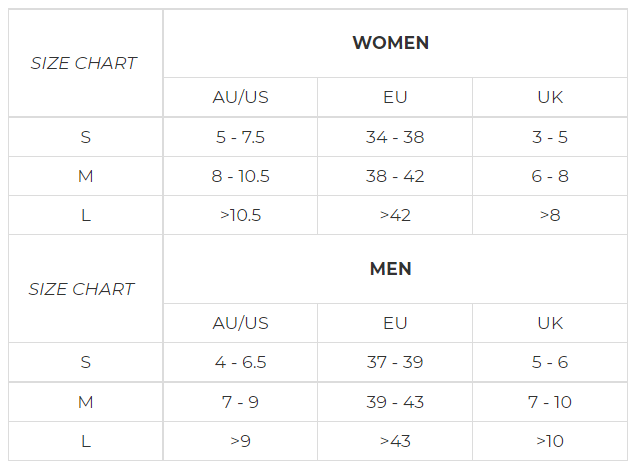
Task: Select the women's medium EU range 38 - 42
Action: tap(395, 176)
